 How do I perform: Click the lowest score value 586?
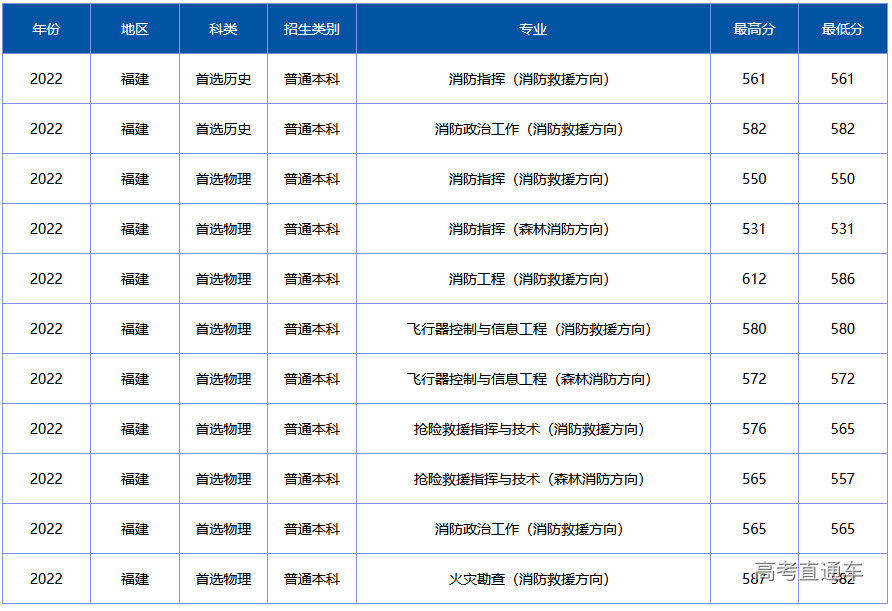(x=842, y=279)
